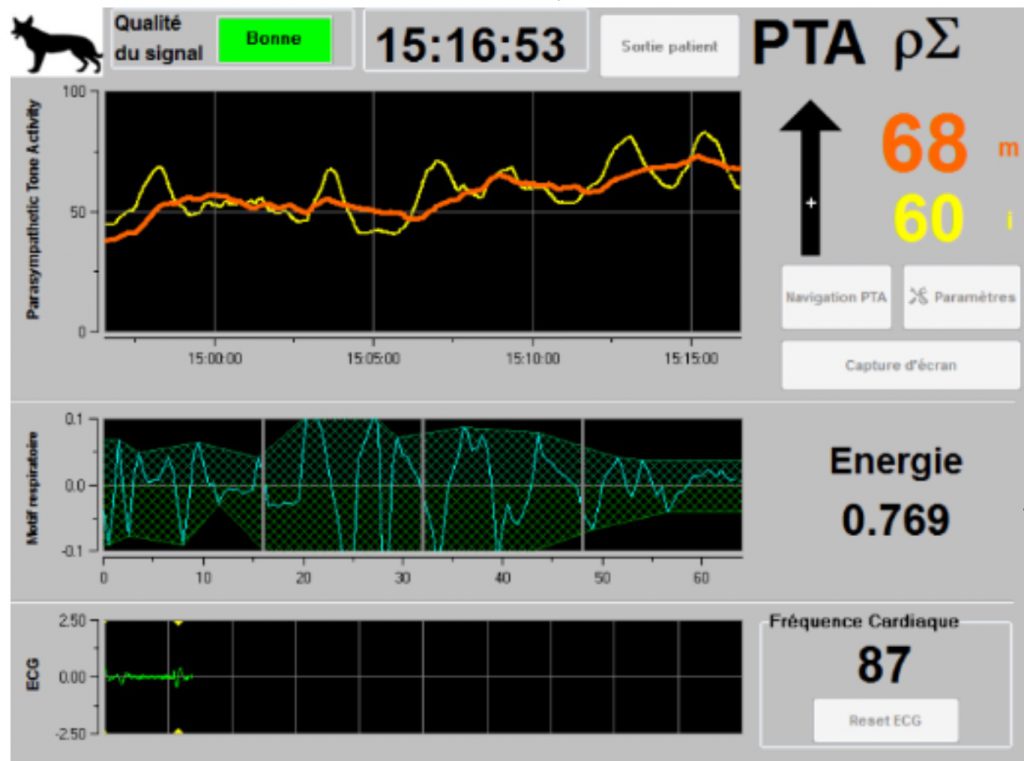Click the wrench icon on Paramètres
Screen dimensions: 1024x761
(919, 297)
